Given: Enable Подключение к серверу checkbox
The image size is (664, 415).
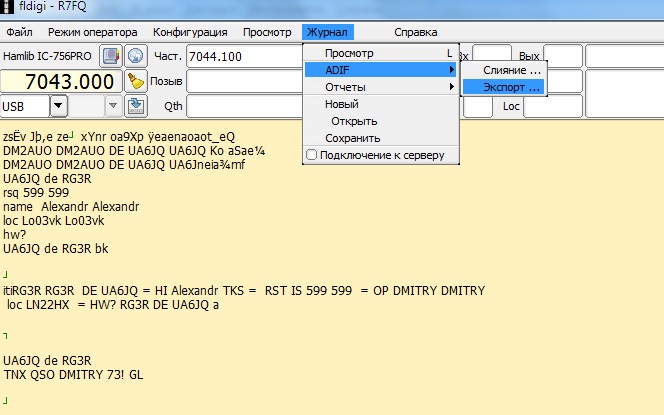Looking at the screenshot, I should coord(312,154).
